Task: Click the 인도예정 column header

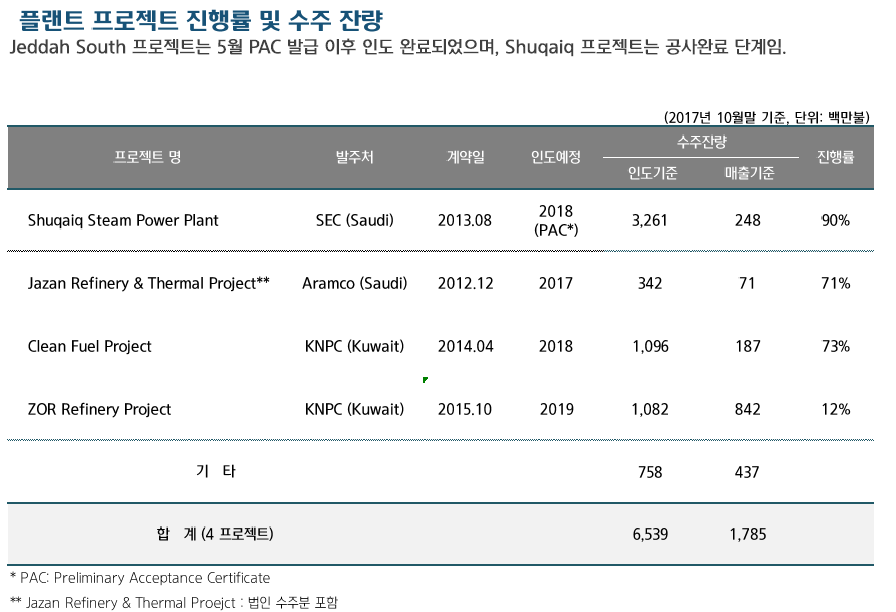Action: point(556,157)
